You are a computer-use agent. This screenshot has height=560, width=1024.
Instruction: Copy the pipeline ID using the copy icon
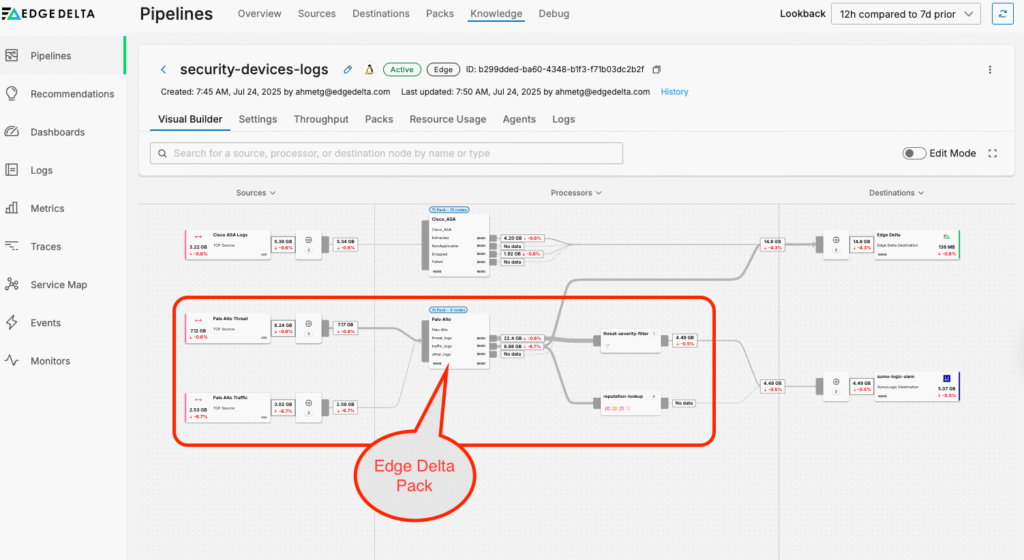pos(657,70)
